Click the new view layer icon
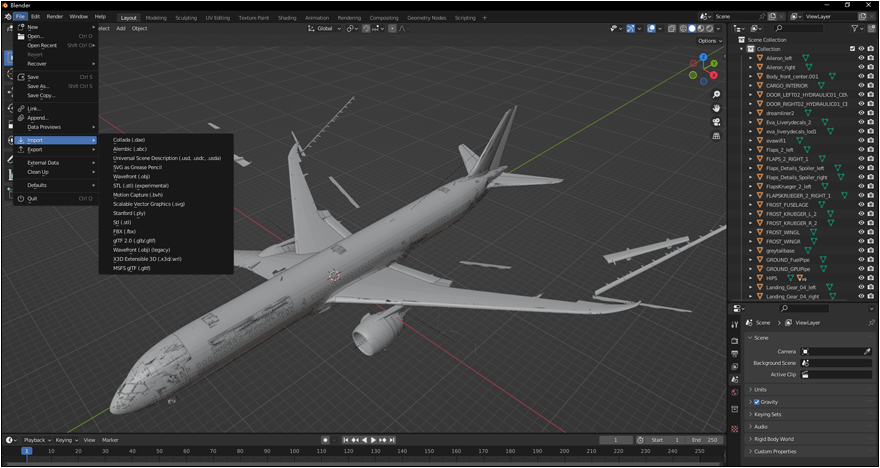The width and height of the screenshot is (880, 468). tap(862, 17)
